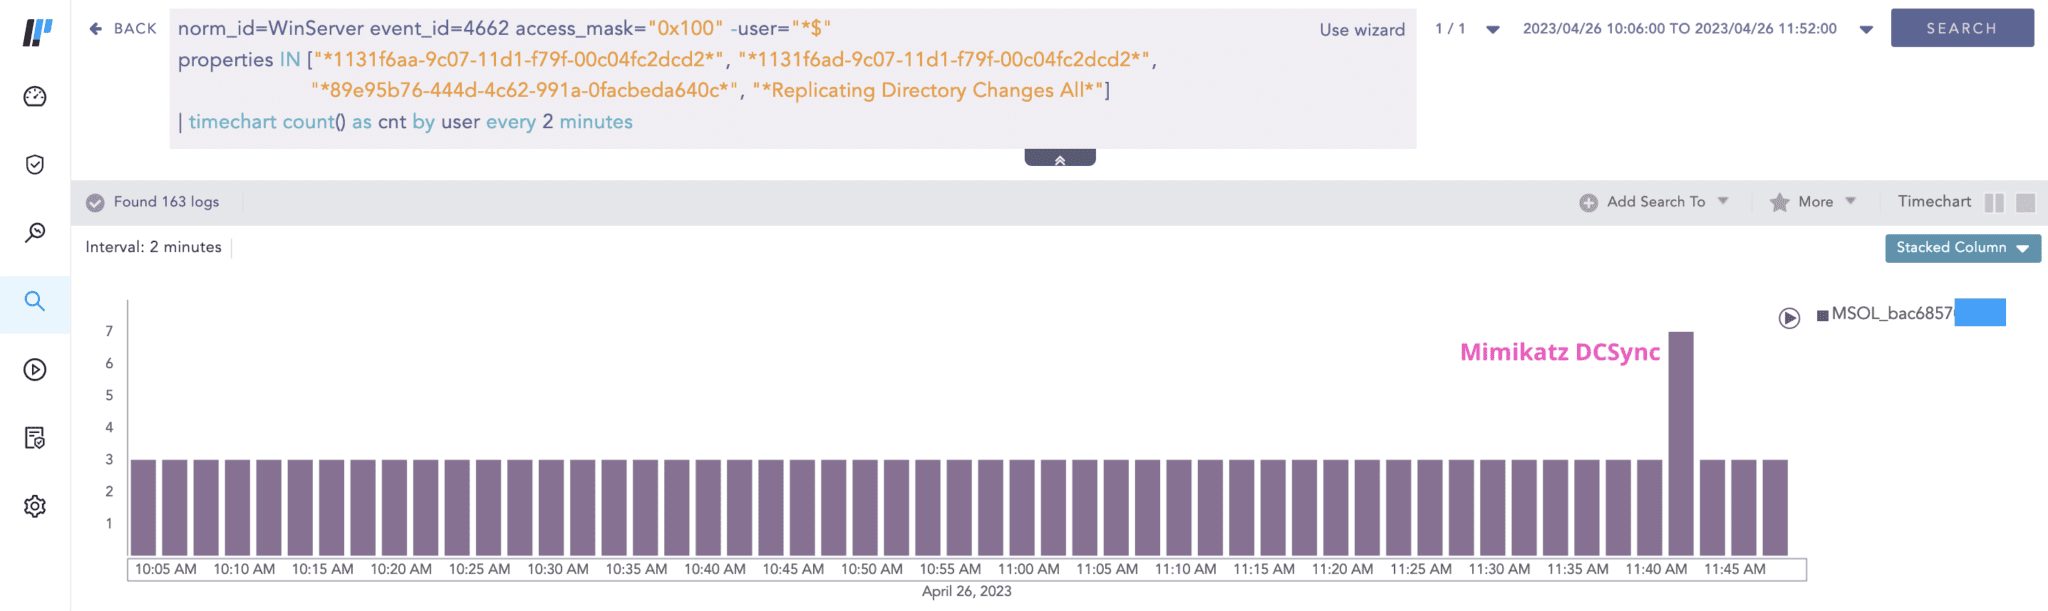Select the Search magnifier icon in sidebar
The image size is (2048, 611).
coord(35,301)
